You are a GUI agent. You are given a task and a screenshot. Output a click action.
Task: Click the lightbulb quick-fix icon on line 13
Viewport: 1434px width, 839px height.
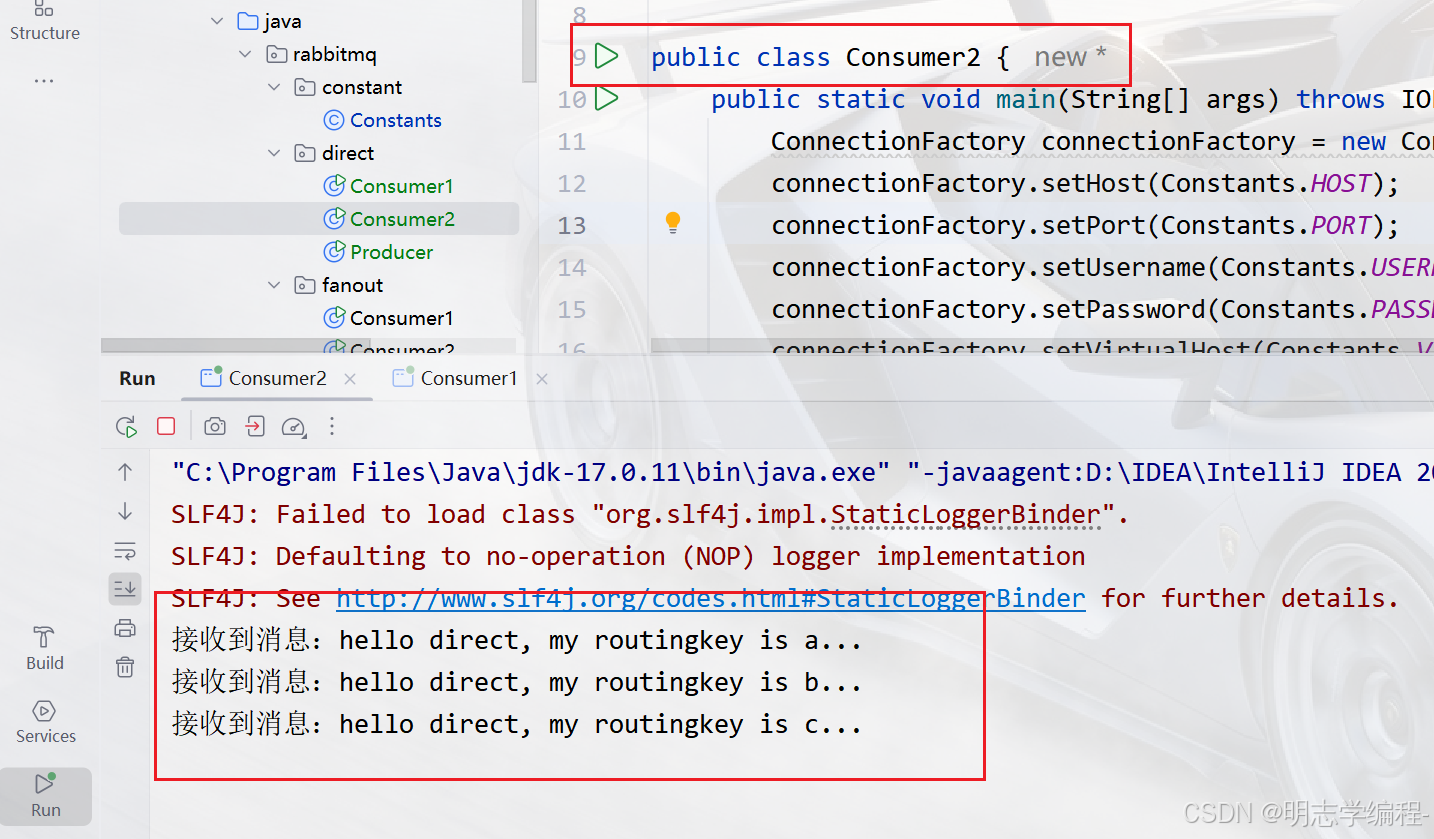pyautogui.click(x=673, y=222)
